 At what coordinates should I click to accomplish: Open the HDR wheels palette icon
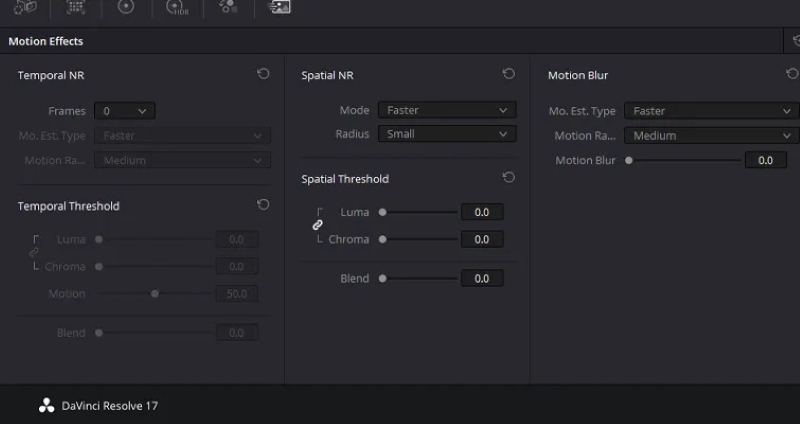point(178,7)
